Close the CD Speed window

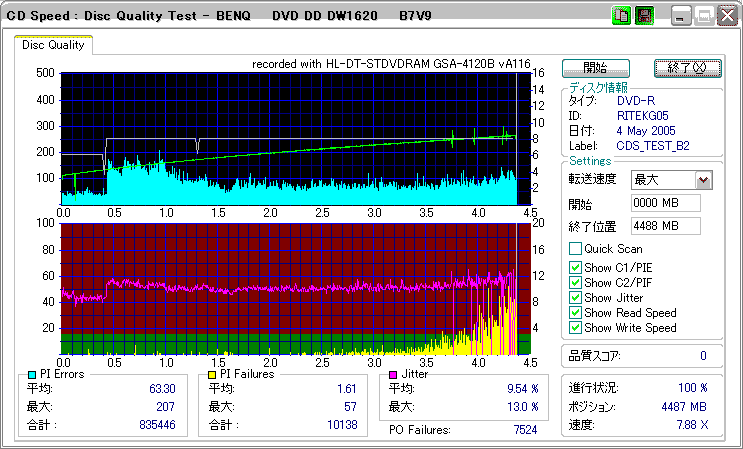pyautogui.click(x=727, y=16)
